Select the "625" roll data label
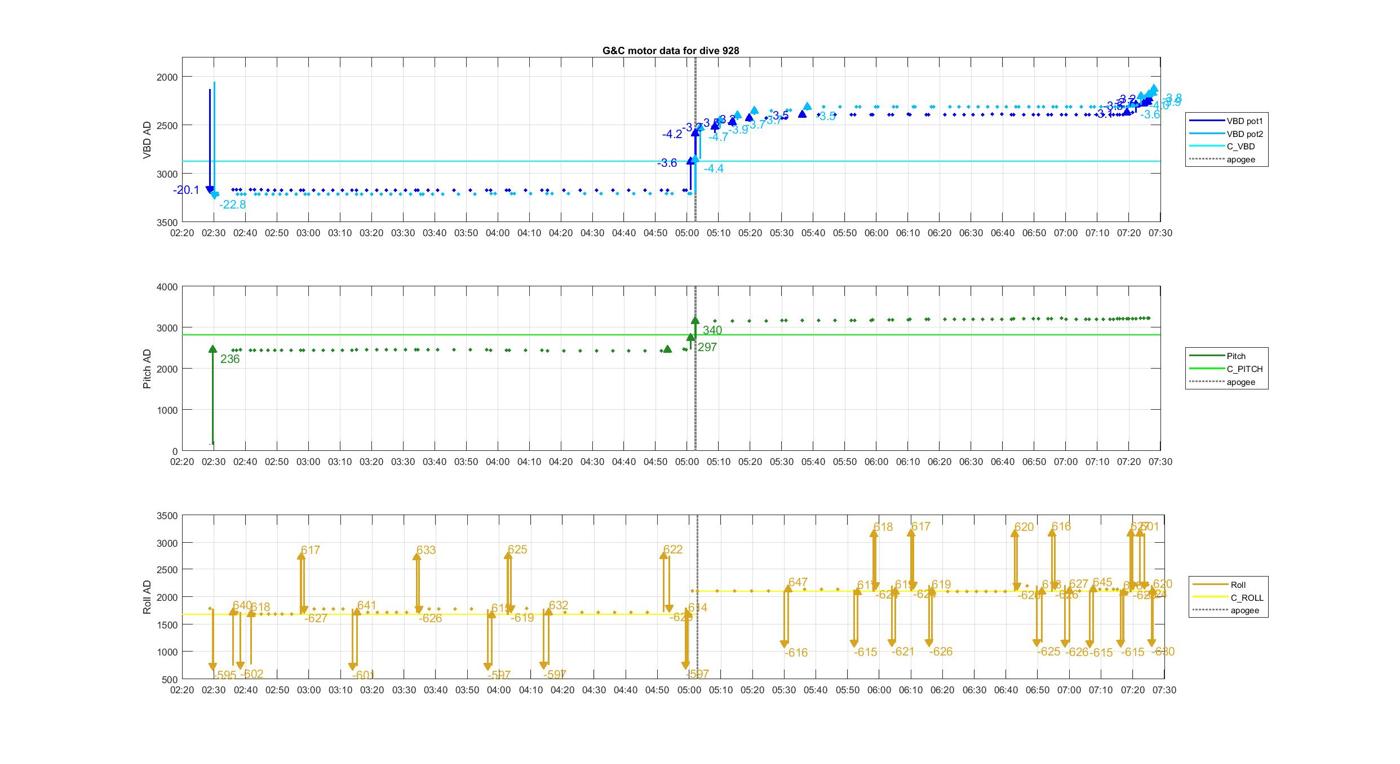Image resolution: width=1400 pixels, height=764 pixels. pyautogui.click(x=517, y=550)
